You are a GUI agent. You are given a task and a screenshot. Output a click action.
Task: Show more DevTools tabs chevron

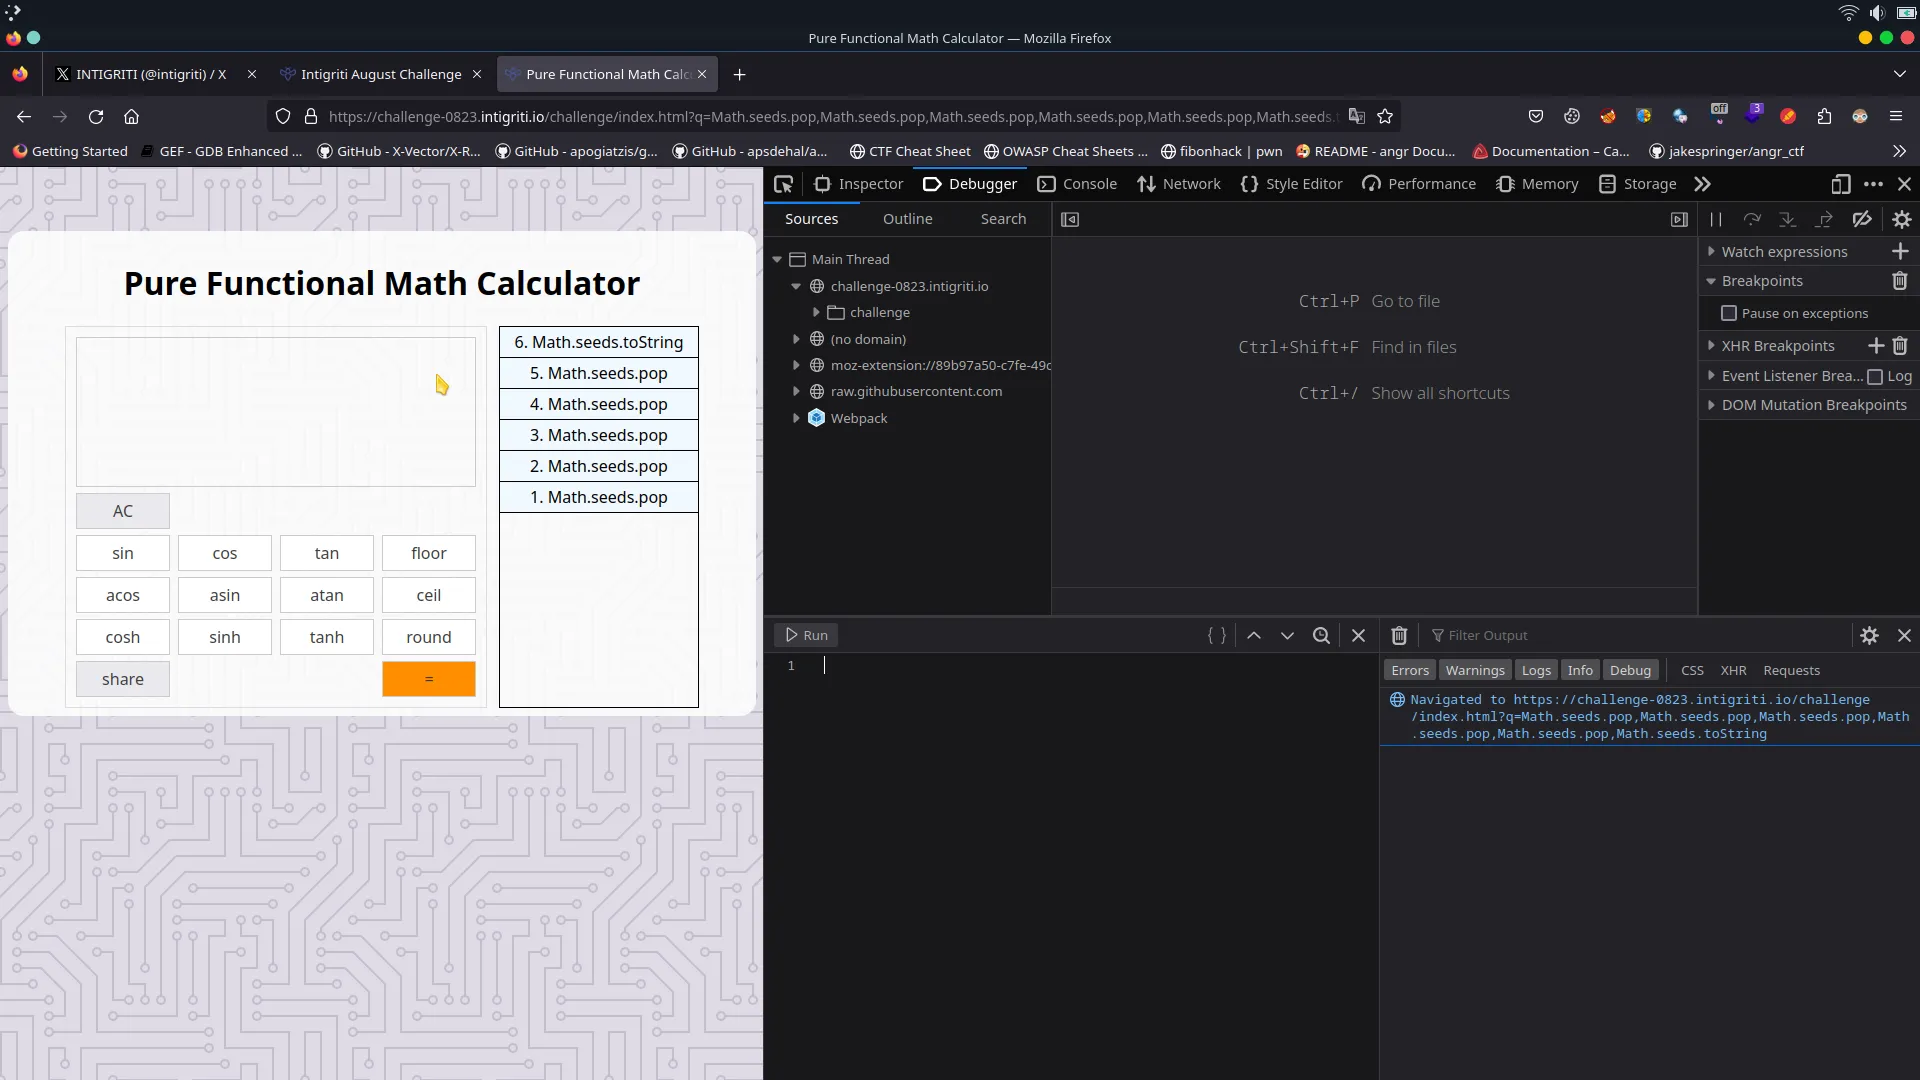tap(1702, 184)
